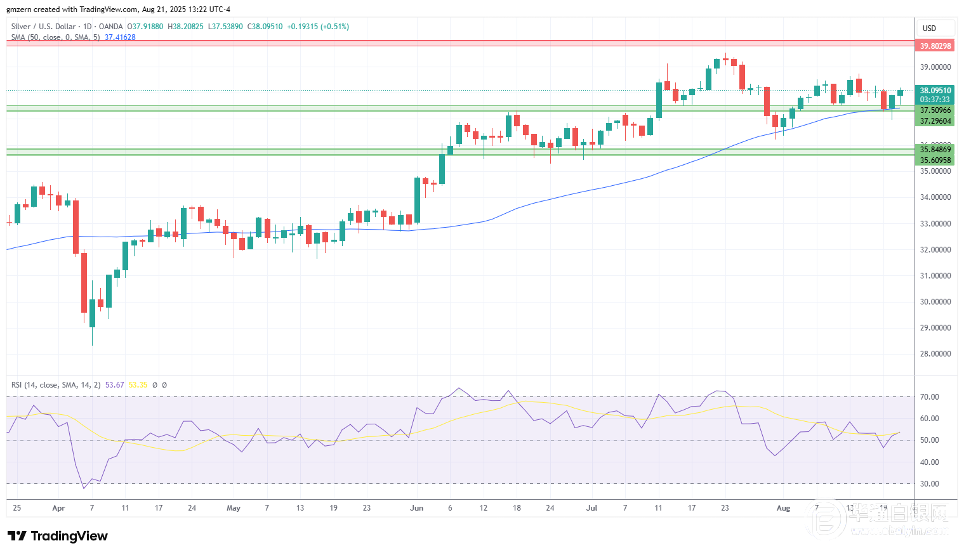The image size is (964, 556).
Task: Select the Aug date on time axis
Action: point(783,508)
